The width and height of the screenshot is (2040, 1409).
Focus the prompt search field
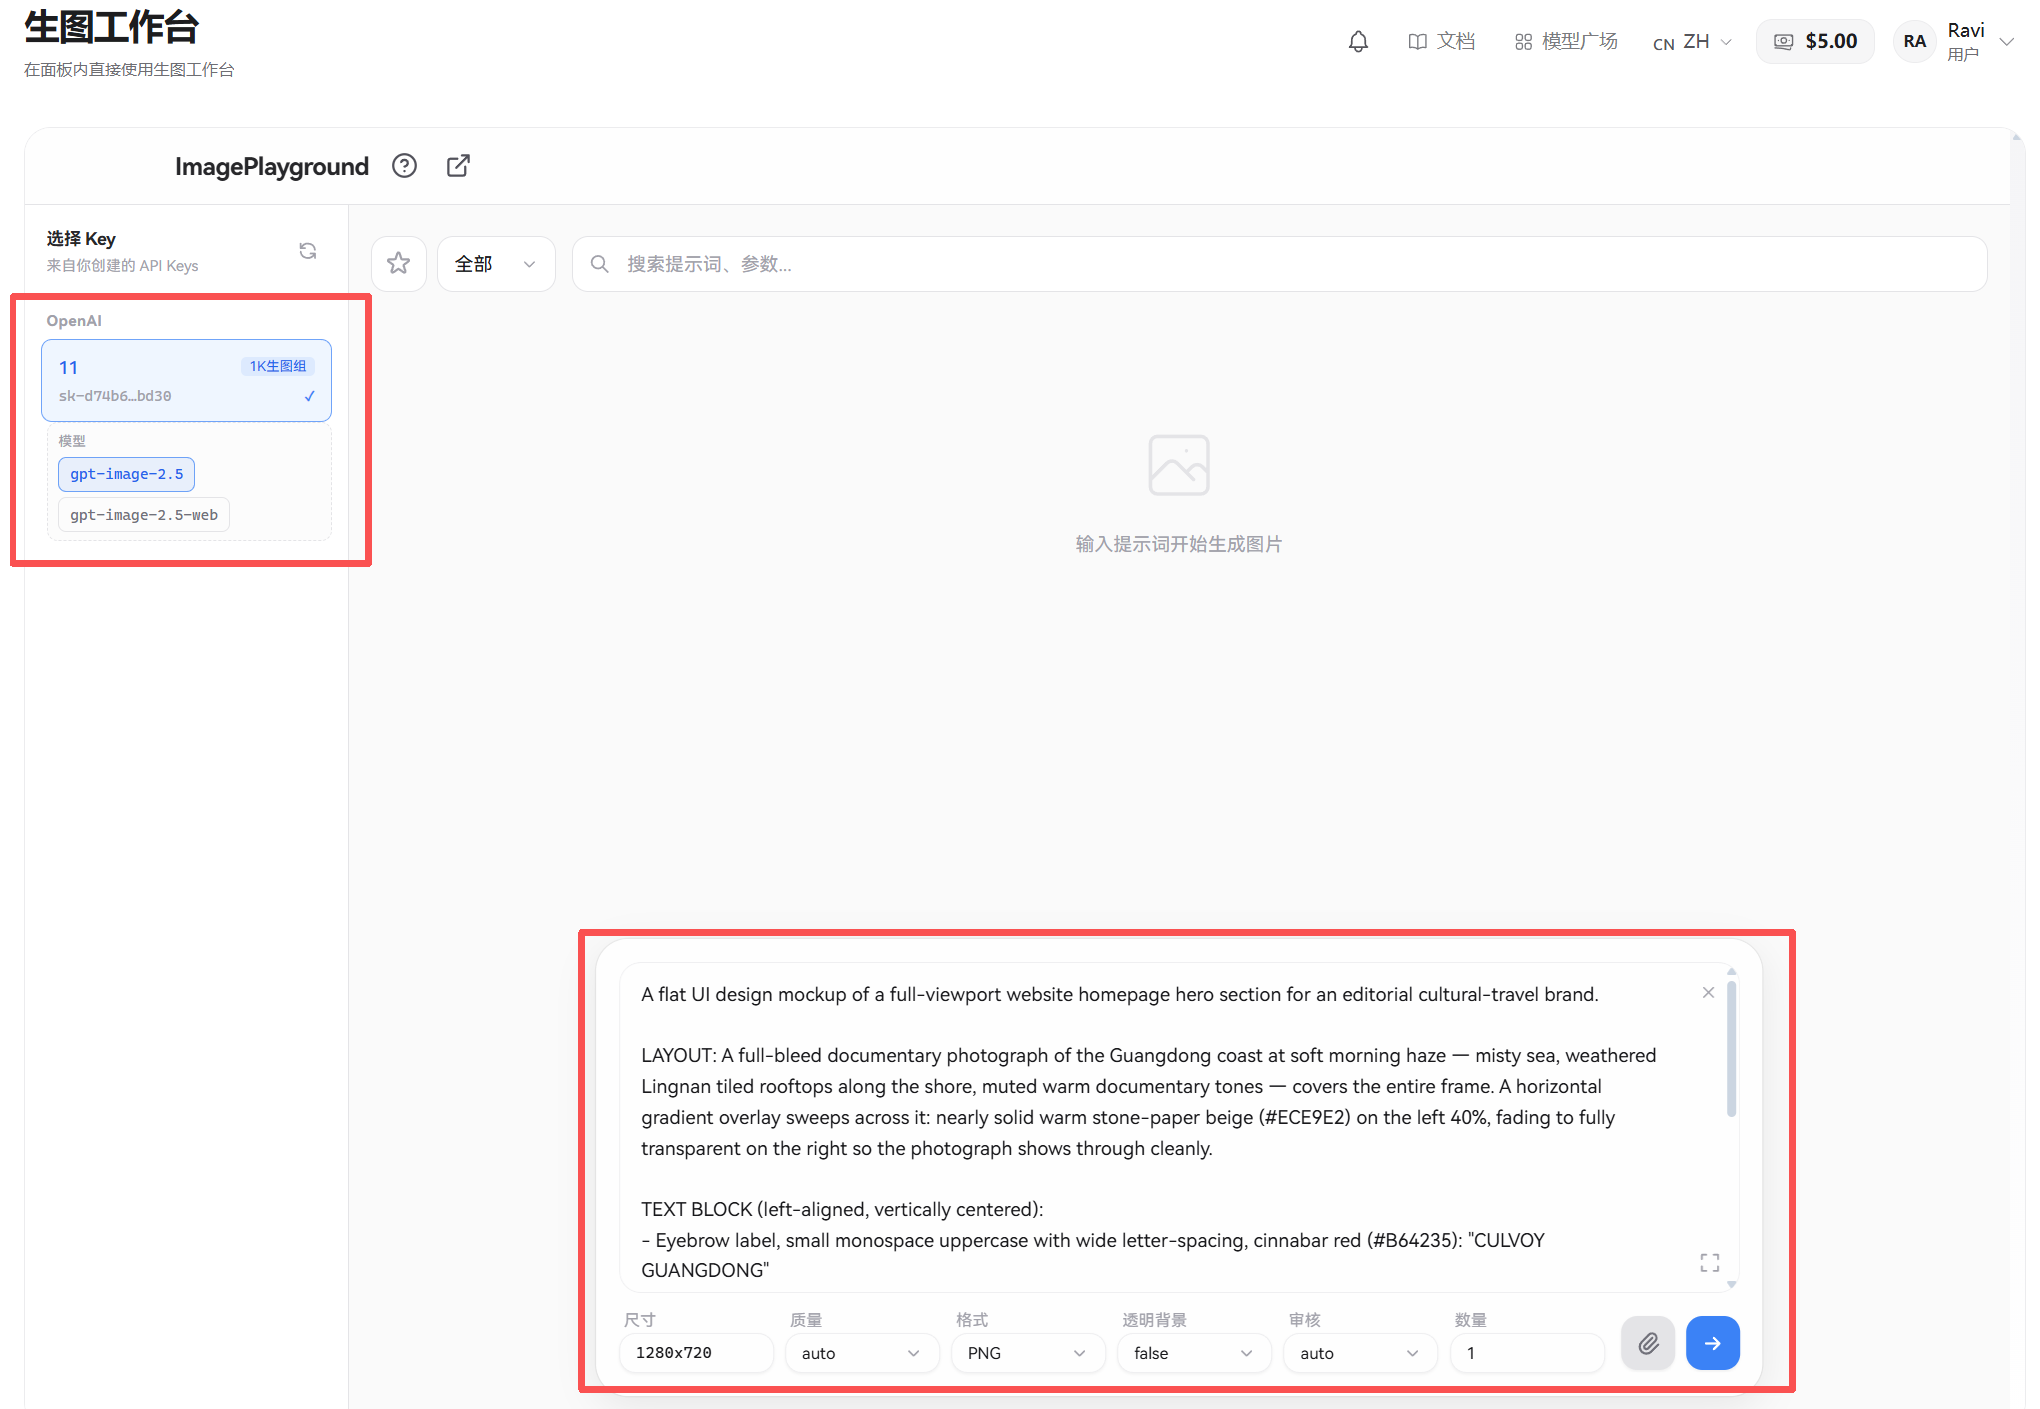(1279, 264)
